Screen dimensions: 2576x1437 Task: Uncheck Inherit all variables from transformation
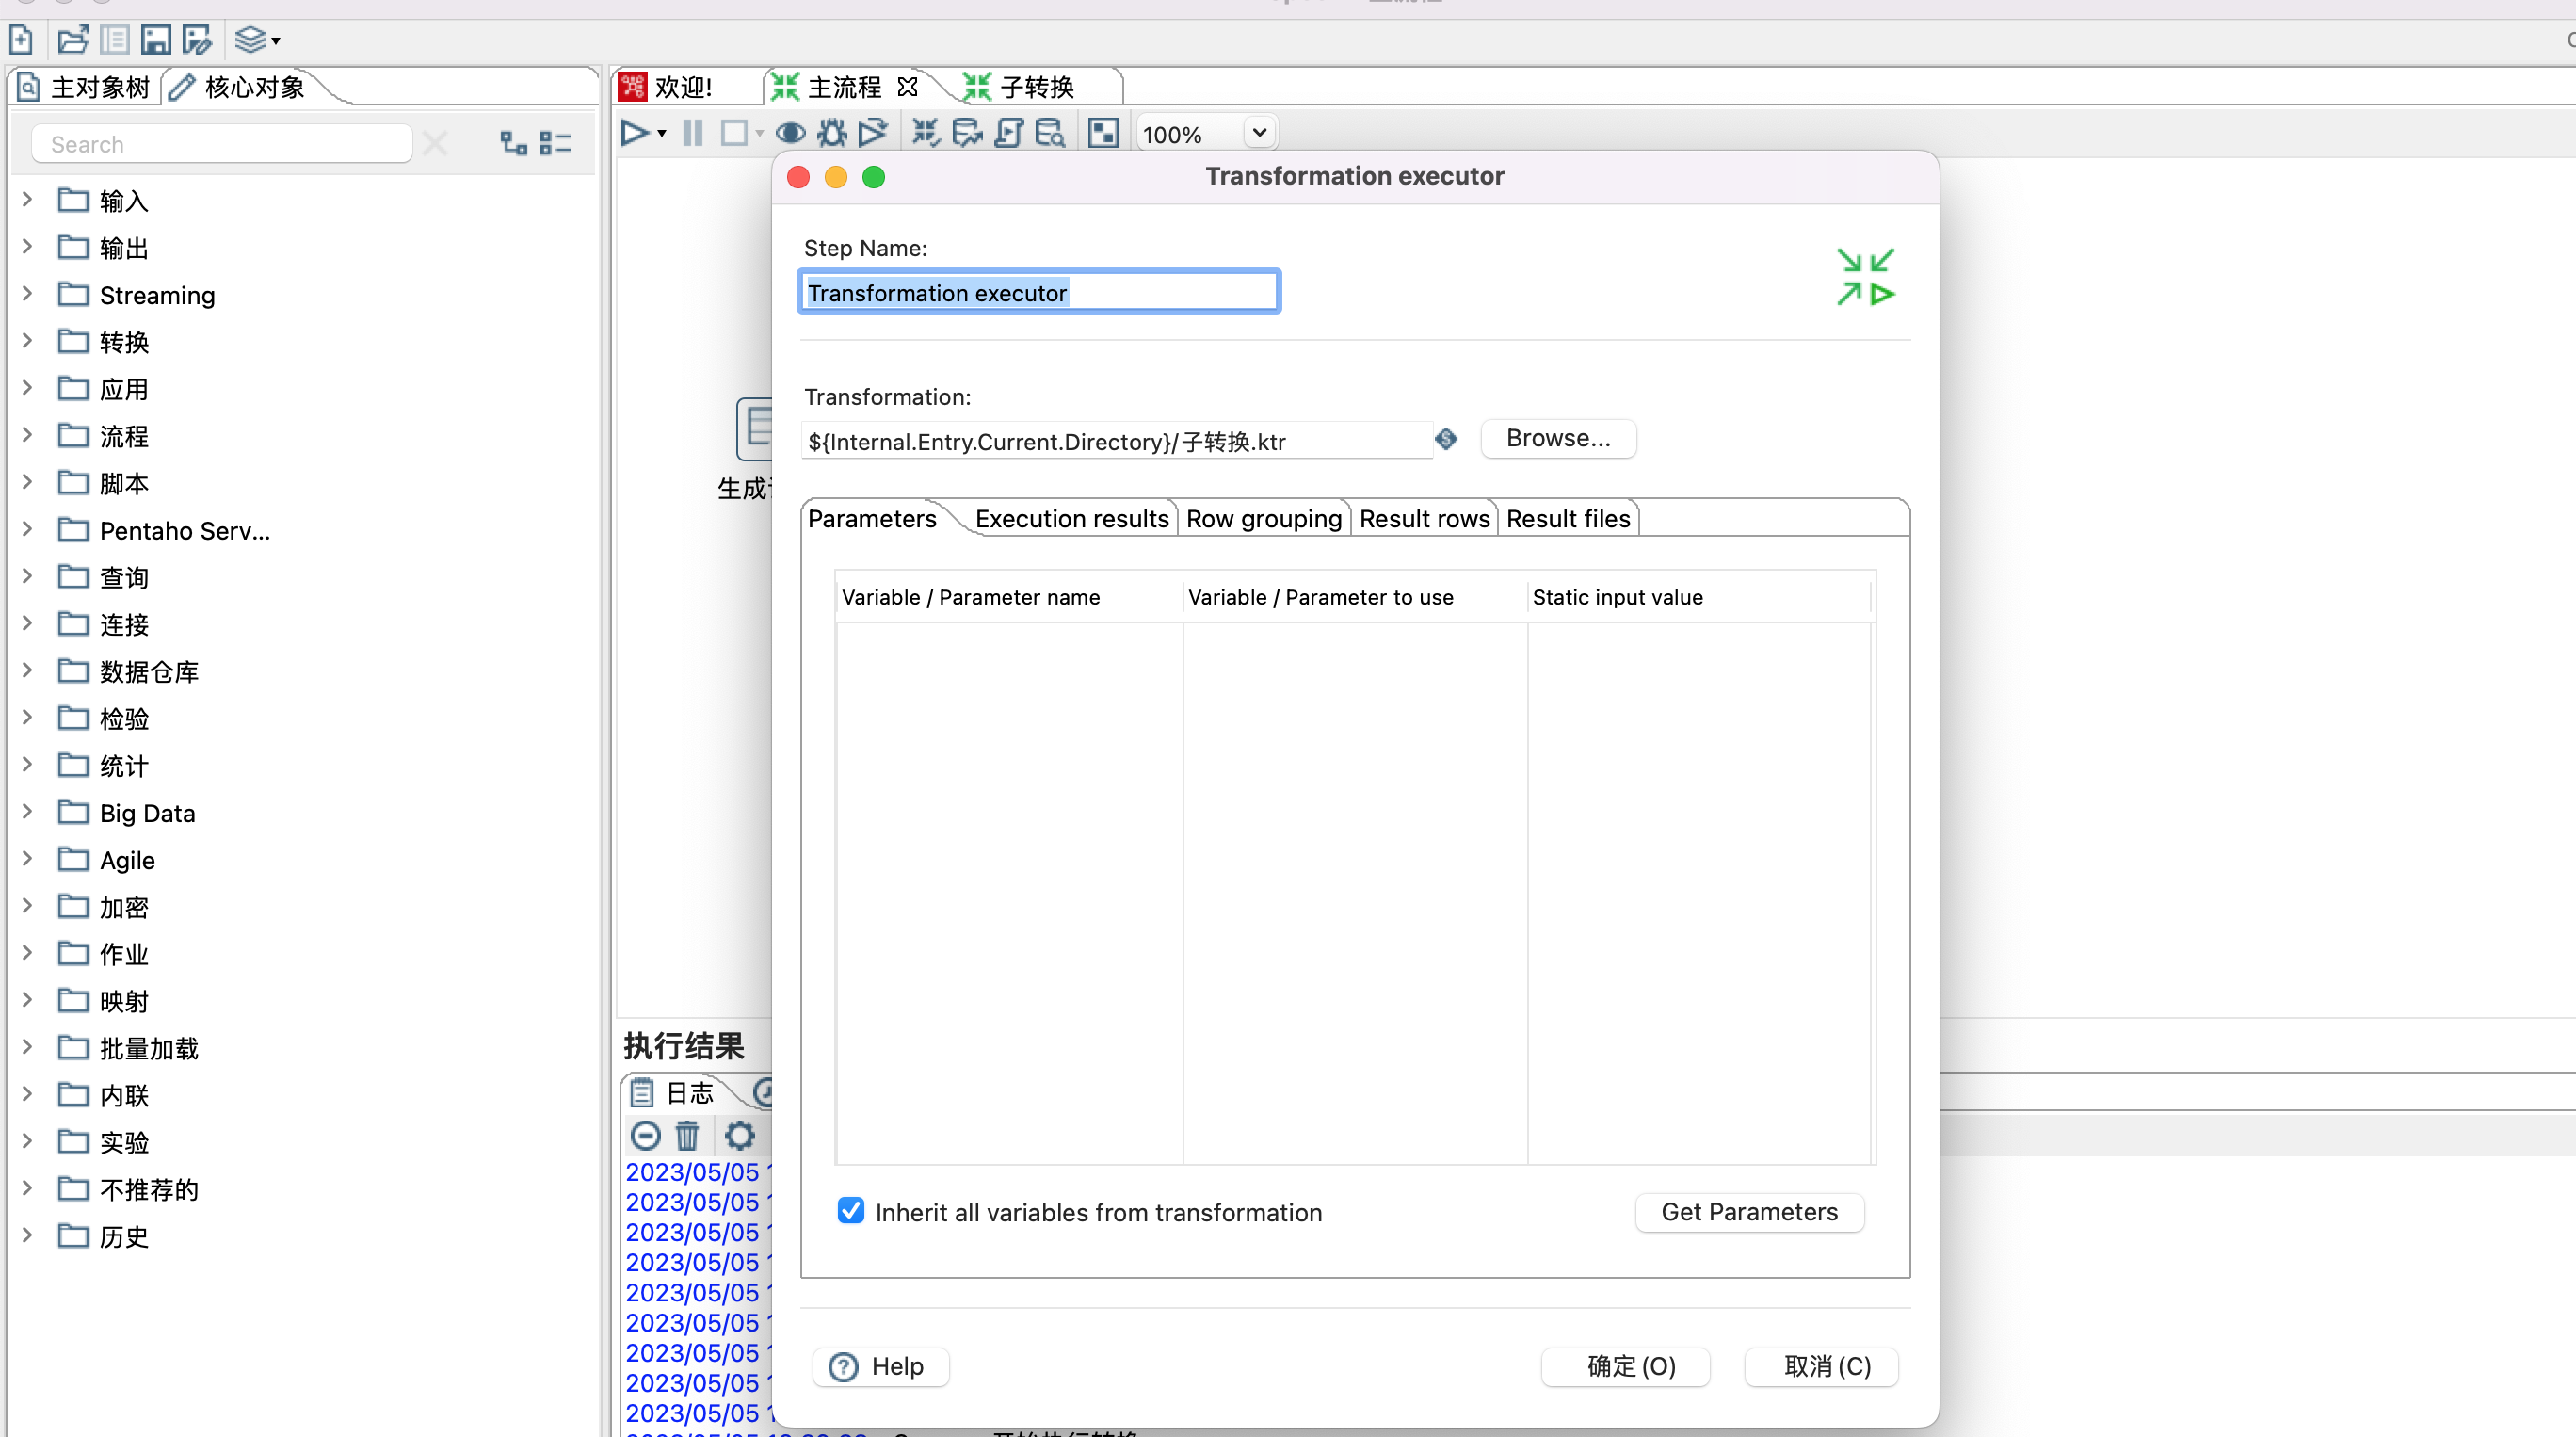851,1211
